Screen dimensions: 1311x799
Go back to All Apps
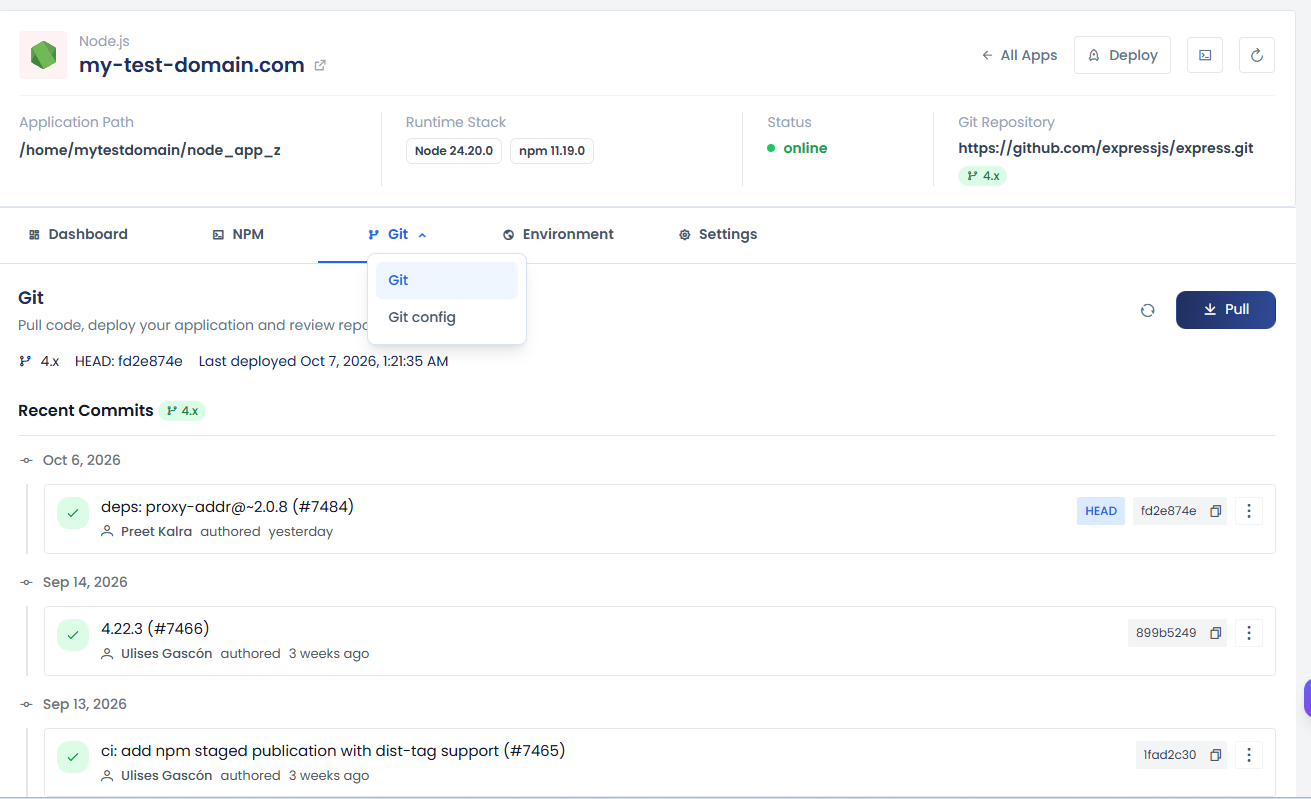tap(1019, 55)
